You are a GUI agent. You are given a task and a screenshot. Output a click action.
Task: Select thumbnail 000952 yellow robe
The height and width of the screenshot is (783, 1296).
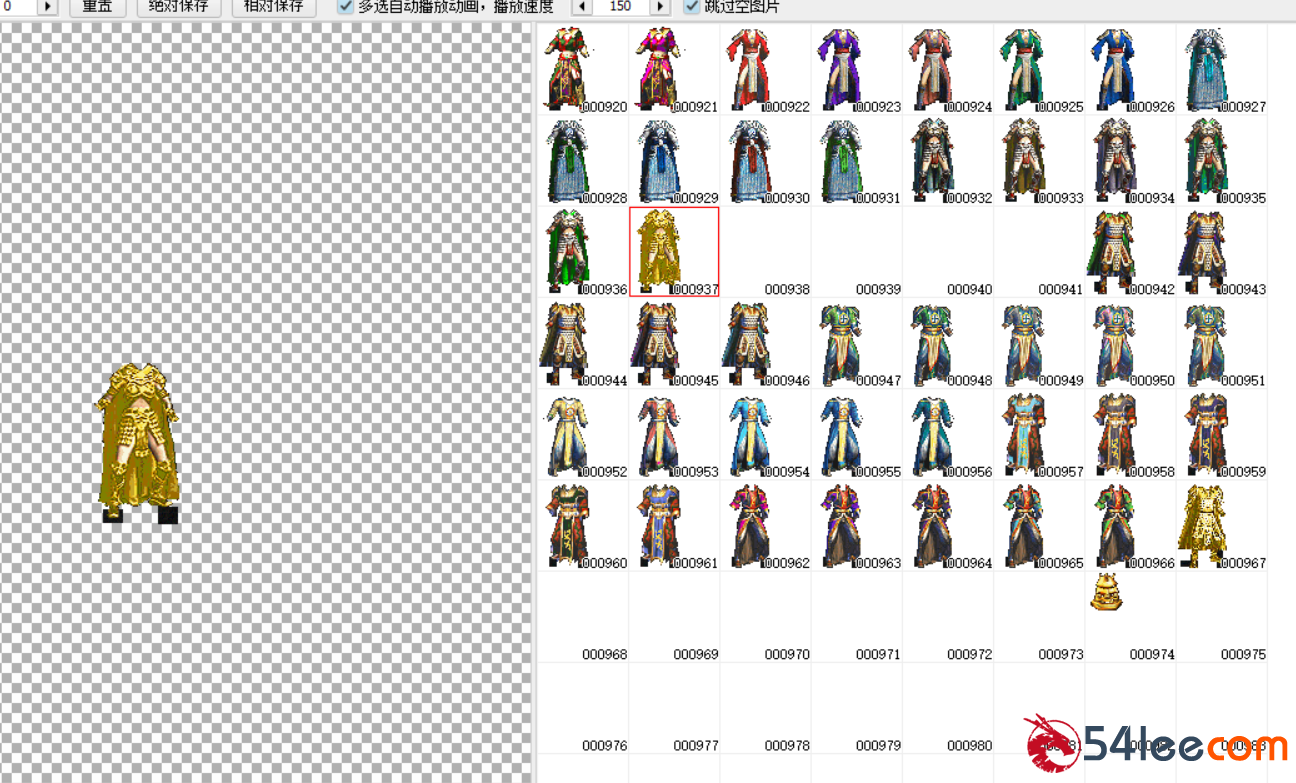pos(584,434)
